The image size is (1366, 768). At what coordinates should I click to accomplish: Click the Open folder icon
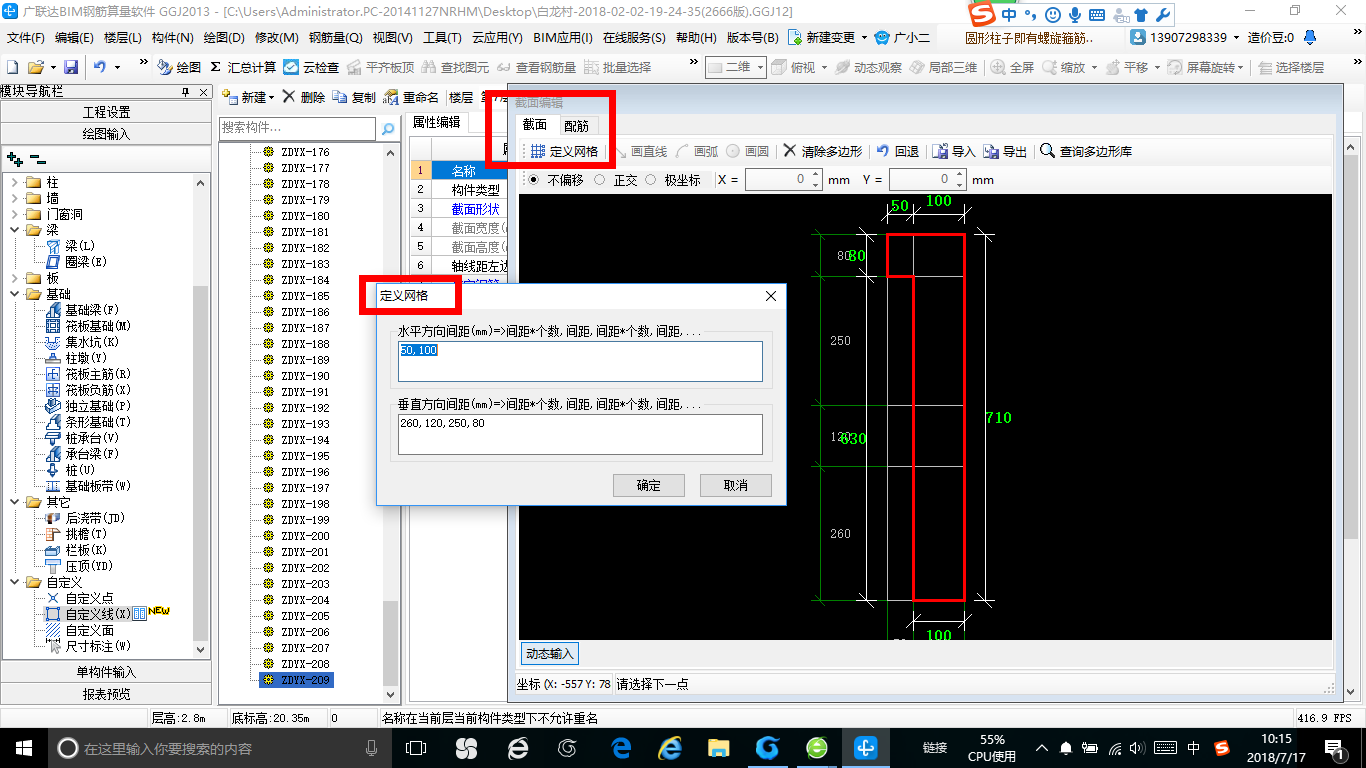pos(35,67)
